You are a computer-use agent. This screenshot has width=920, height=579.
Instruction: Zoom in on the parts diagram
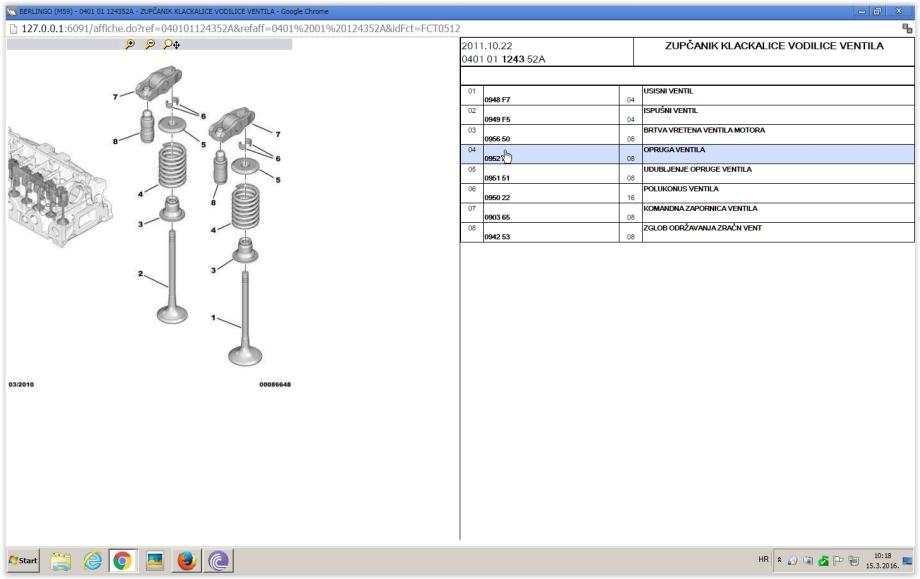[x=130, y=44]
